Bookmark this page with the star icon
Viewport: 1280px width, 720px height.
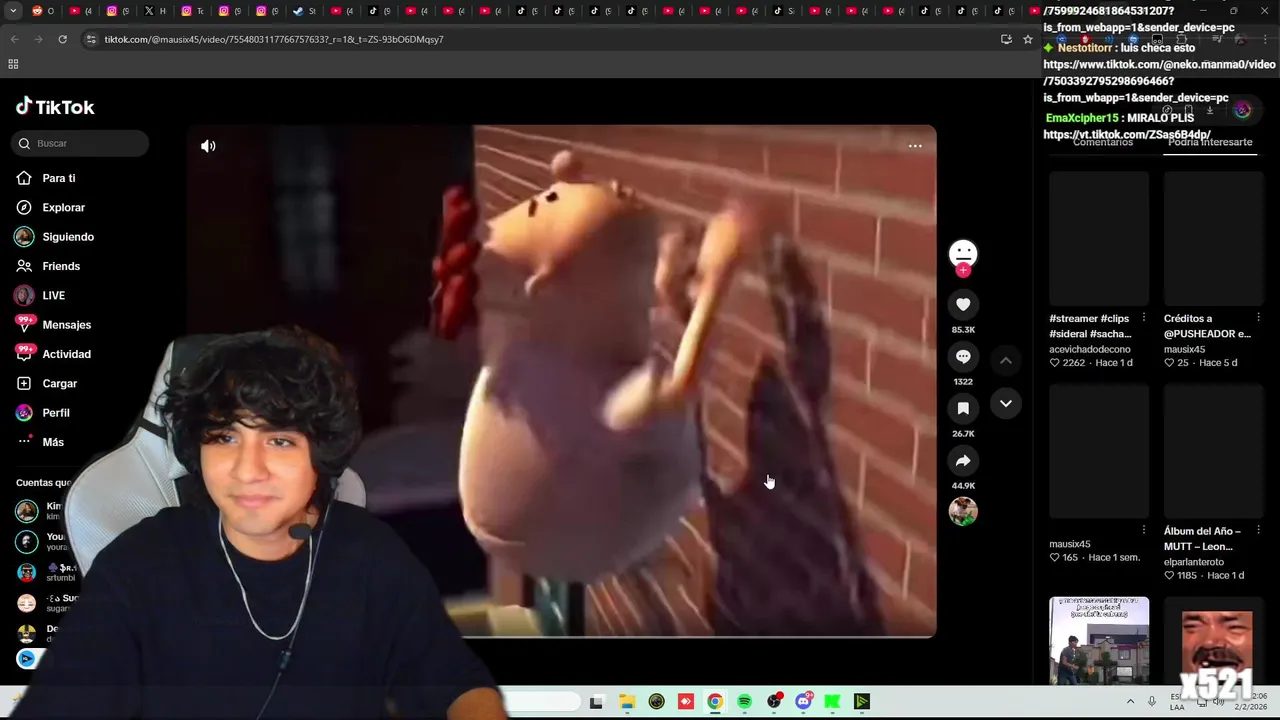click(x=1027, y=39)
